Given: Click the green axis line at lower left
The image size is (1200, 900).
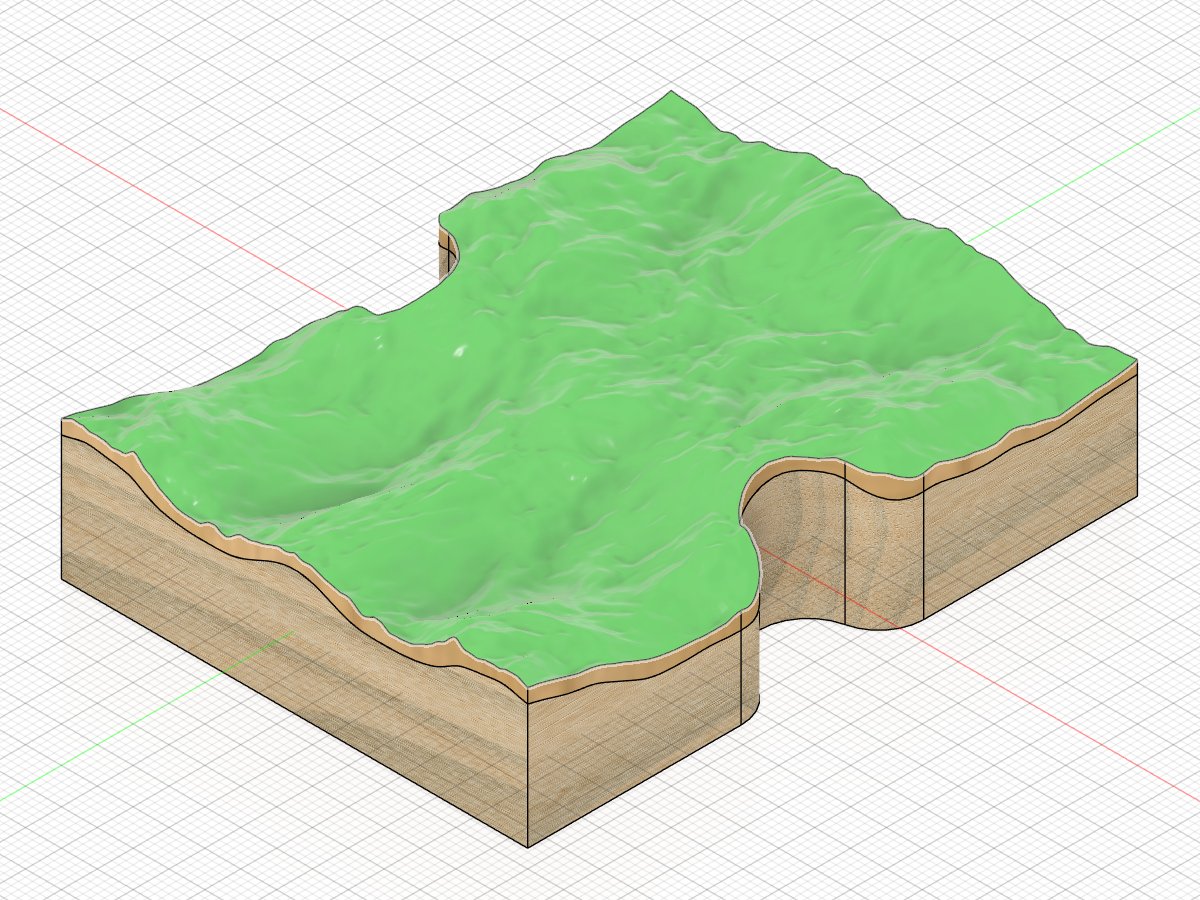Looking at the screenshot, I should point(150,715).
